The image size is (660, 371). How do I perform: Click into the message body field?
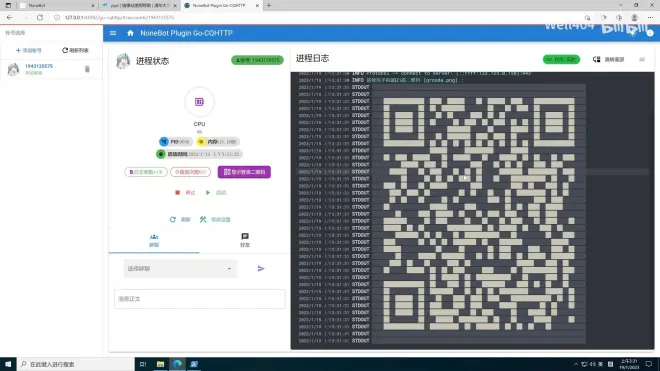(200, 299)
